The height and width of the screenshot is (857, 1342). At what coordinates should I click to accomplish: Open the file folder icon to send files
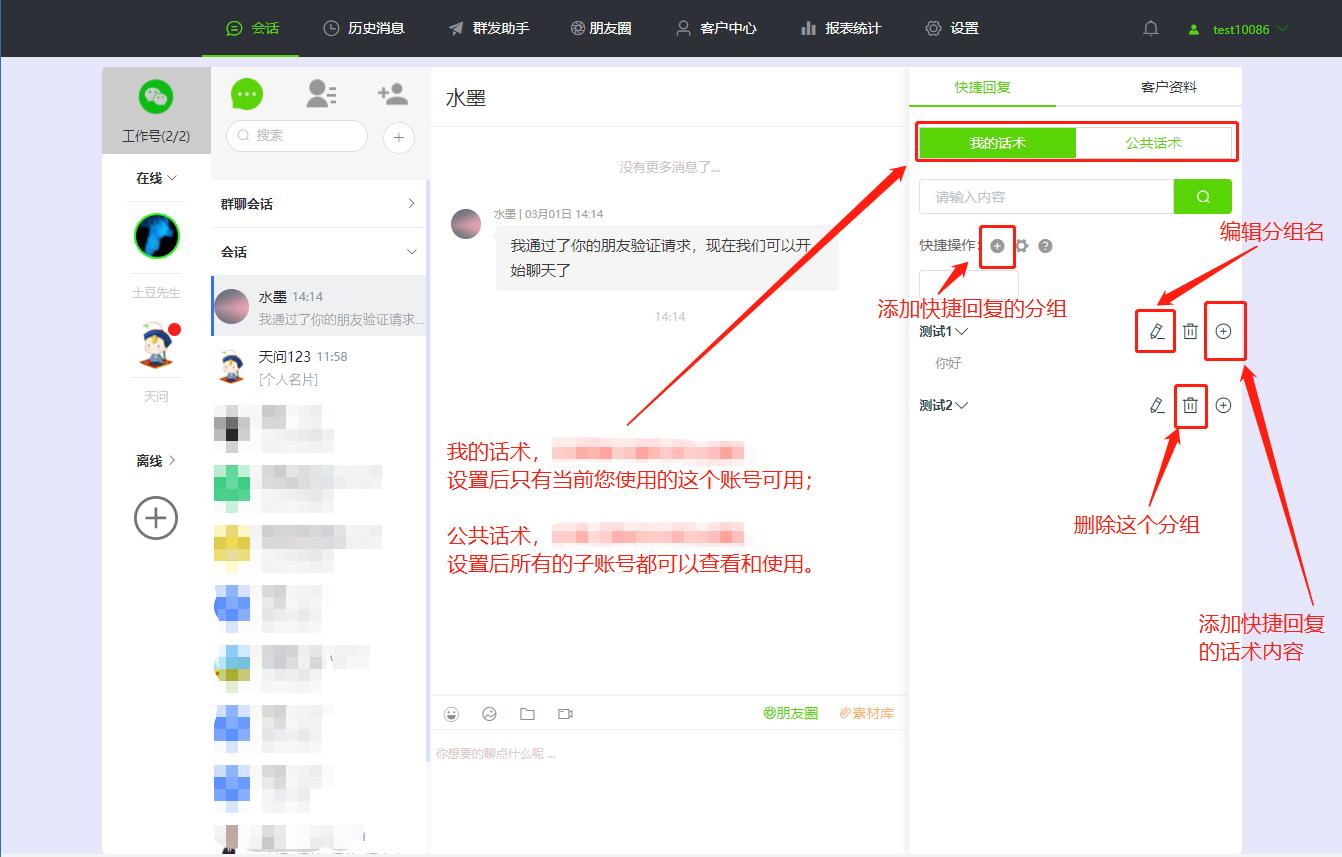528,712
